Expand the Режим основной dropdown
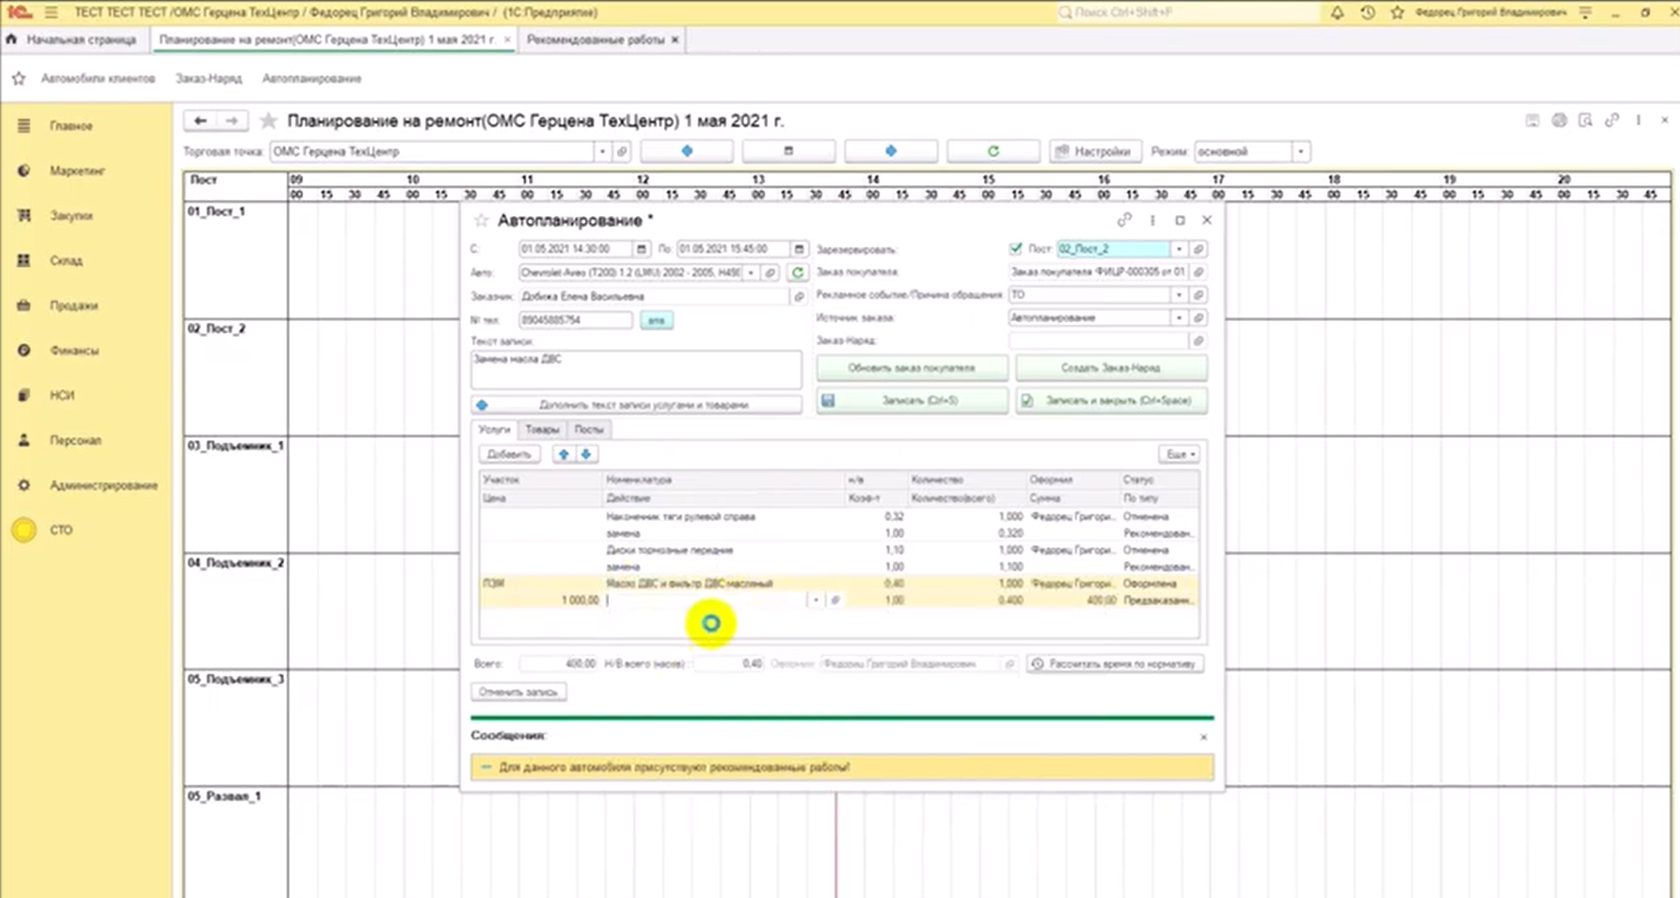The width and height of the screenshot is (1680, 898). (x=1300, y=152)
